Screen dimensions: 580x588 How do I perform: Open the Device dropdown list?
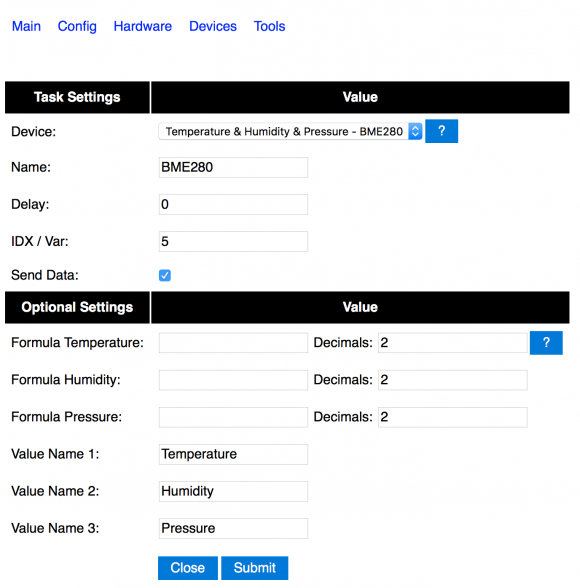click(290, 132)
